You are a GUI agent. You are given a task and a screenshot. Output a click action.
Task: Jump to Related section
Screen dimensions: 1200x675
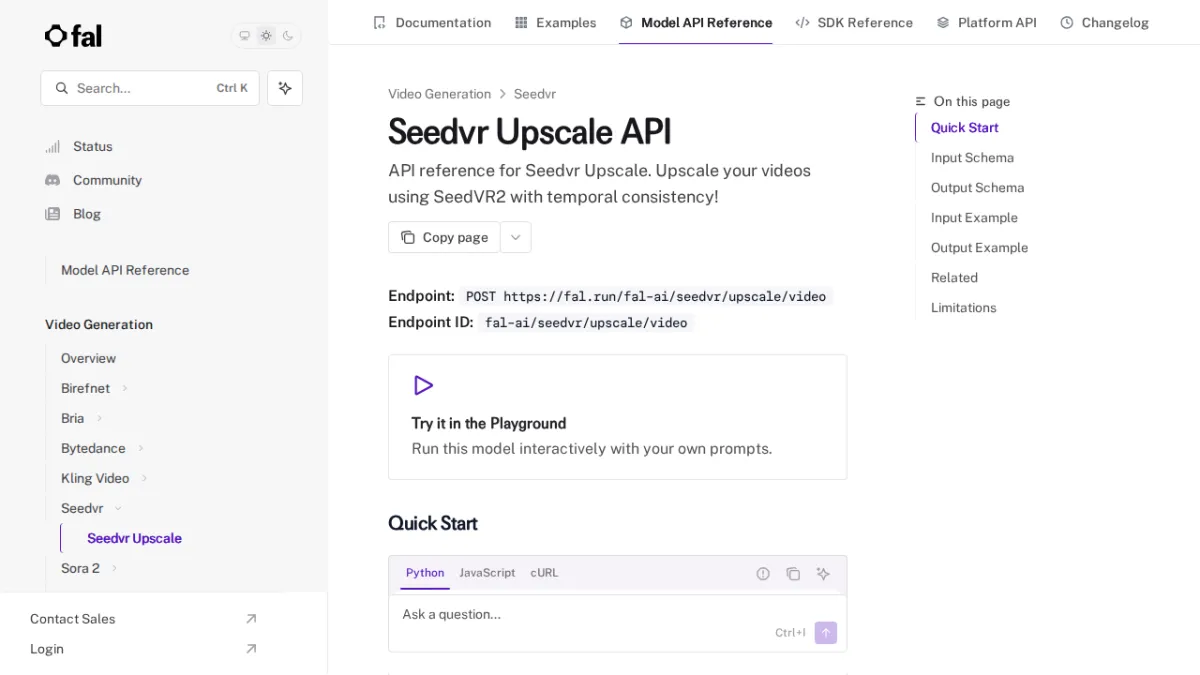pos(954,277)
